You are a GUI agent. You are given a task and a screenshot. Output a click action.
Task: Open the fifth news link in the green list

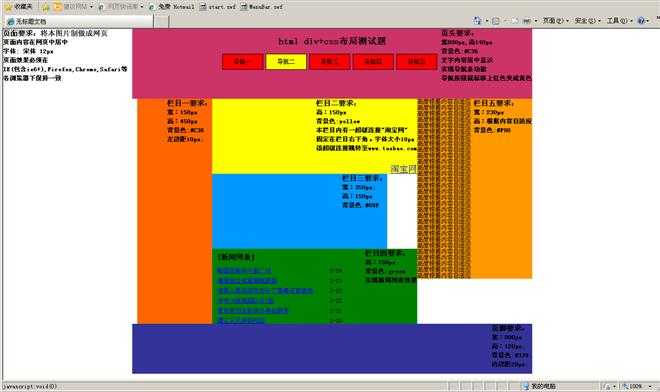tap(253, 311)
